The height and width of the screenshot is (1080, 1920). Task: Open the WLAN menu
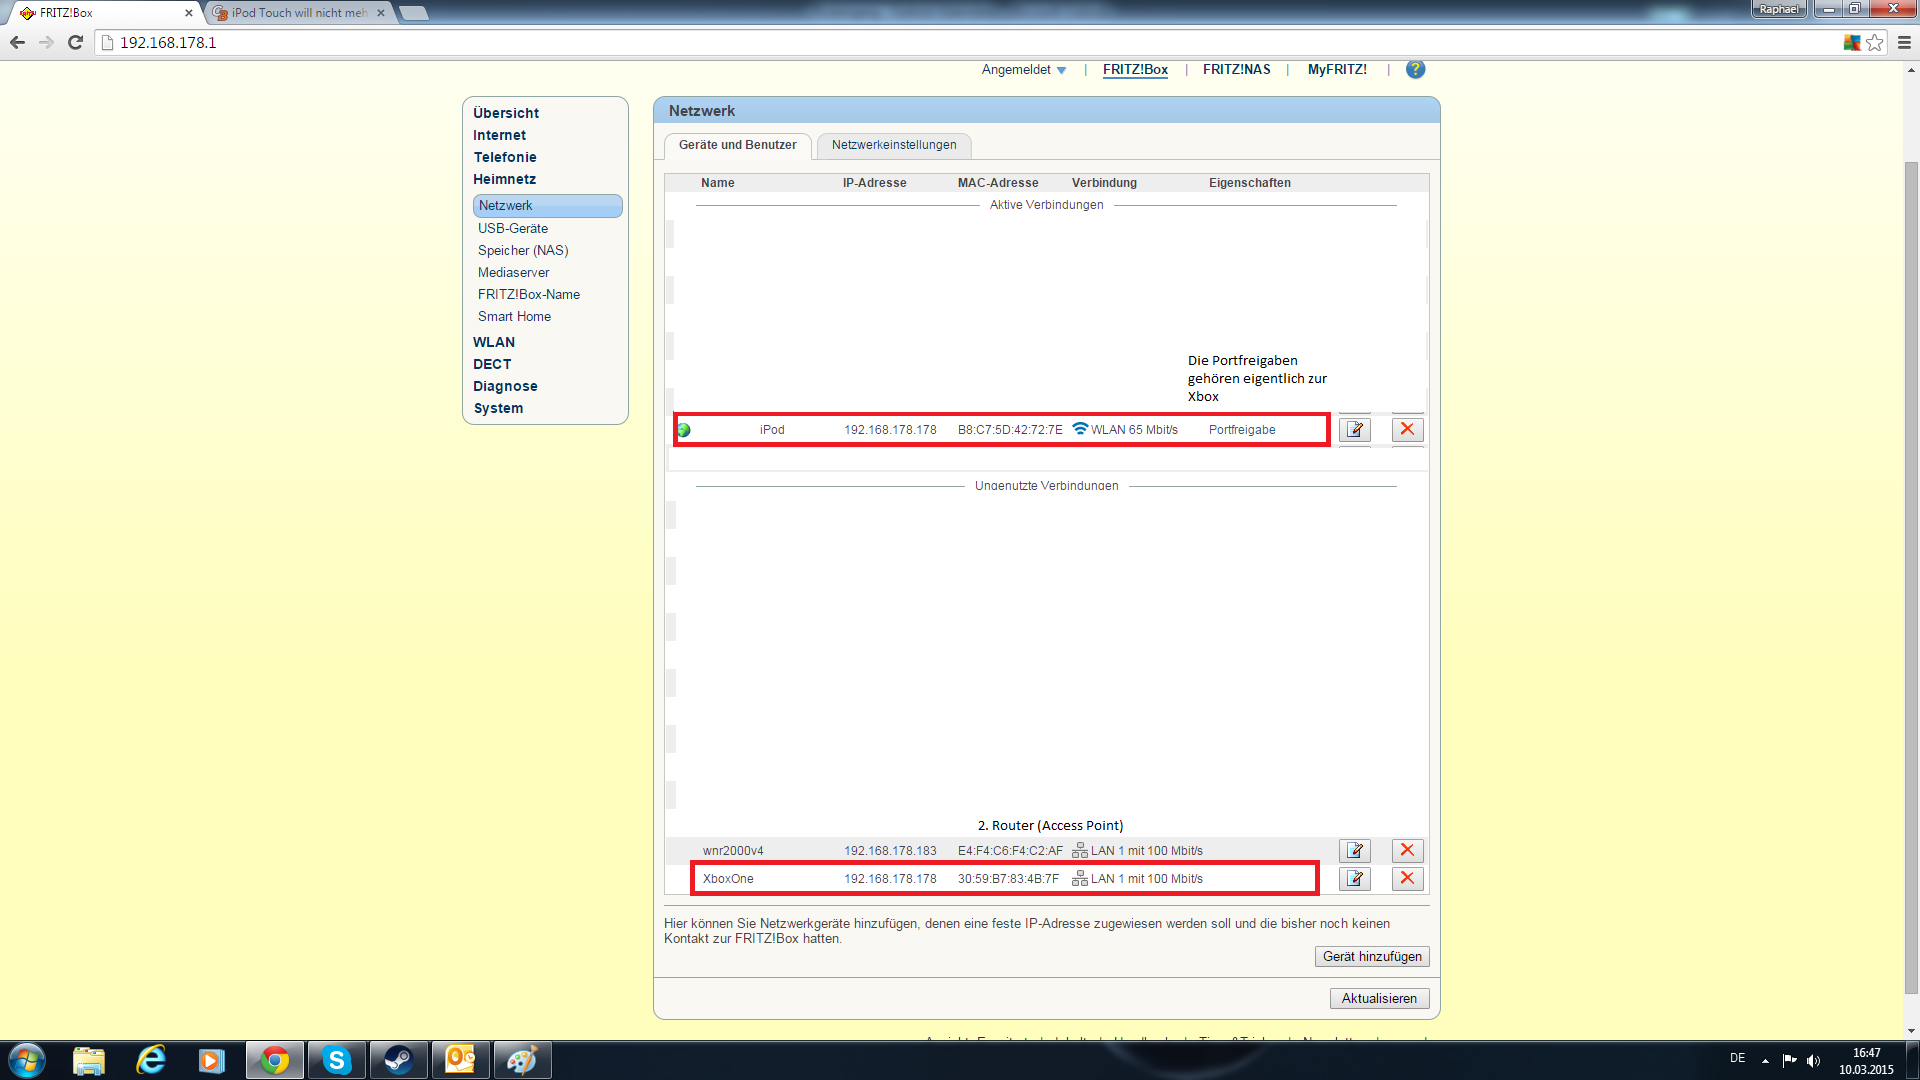coord(494,342)
